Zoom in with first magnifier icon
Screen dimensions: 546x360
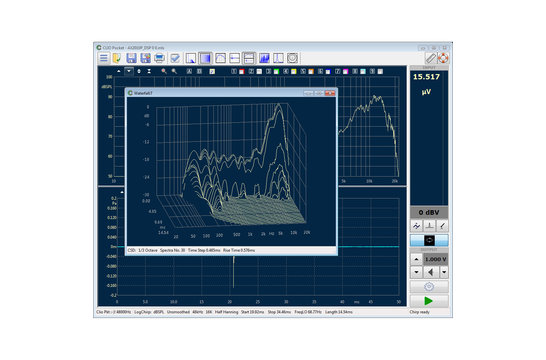(164, 71)
